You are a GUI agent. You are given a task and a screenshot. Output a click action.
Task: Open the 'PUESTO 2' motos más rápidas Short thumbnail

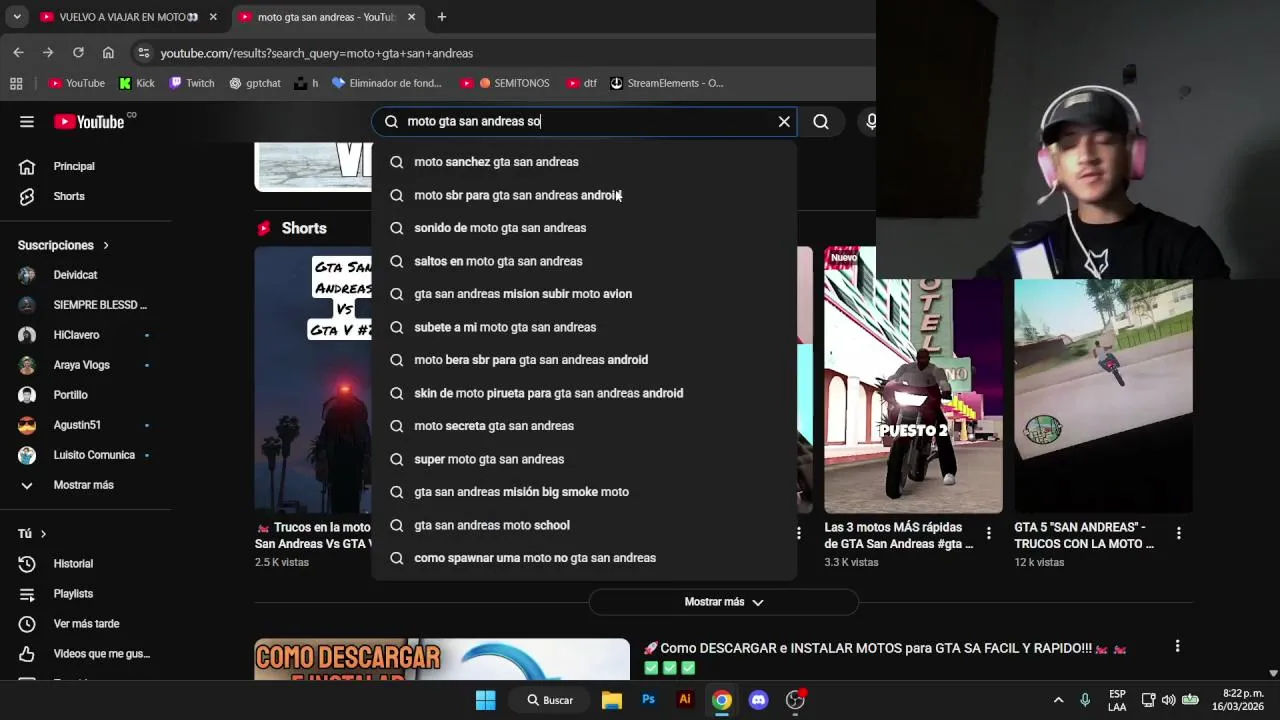913,380
